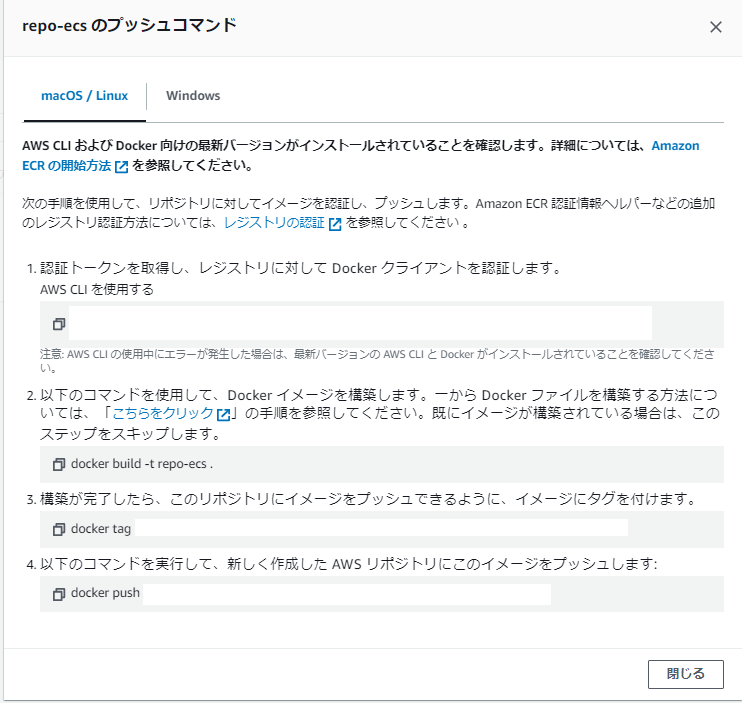The height and width of the screenshot is (703, 742).
Task: Switch to the macOS / Linux tab
Action: 84,96
